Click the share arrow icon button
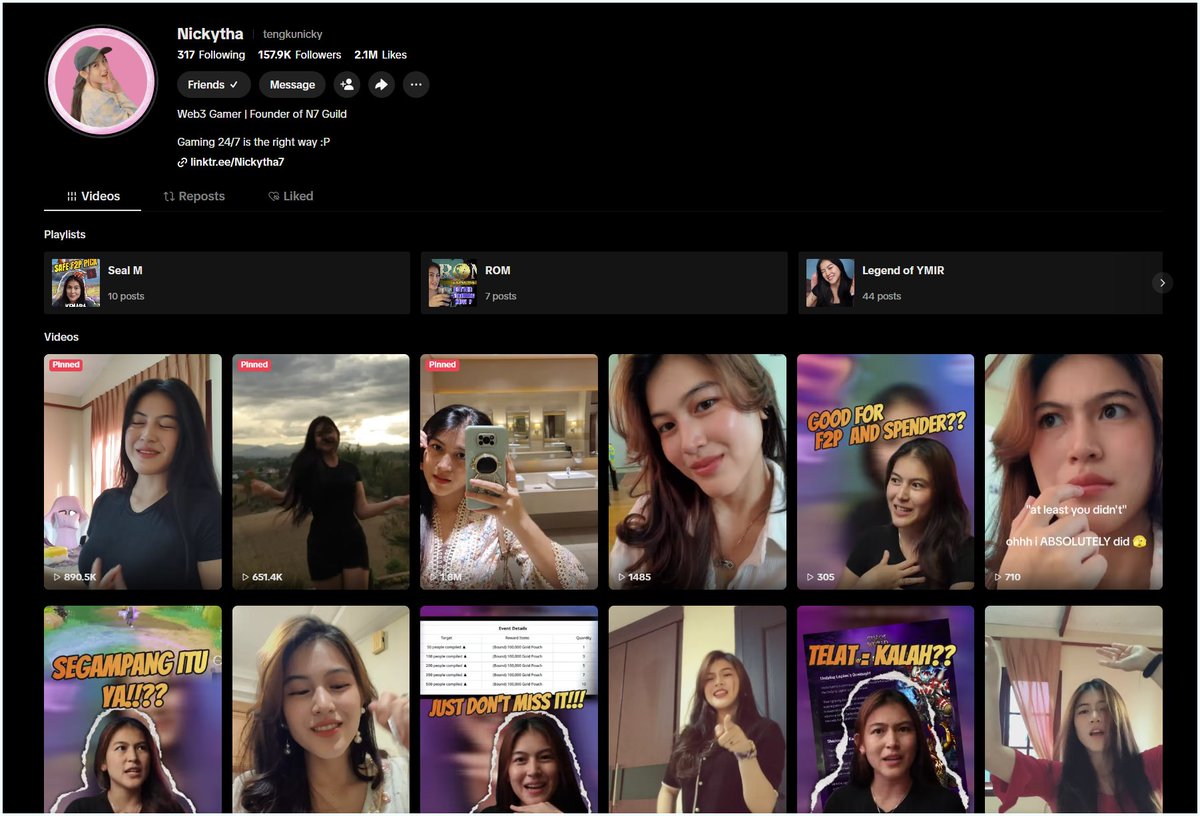Viewport: 1200px width, 816px height. coord(381,85)
